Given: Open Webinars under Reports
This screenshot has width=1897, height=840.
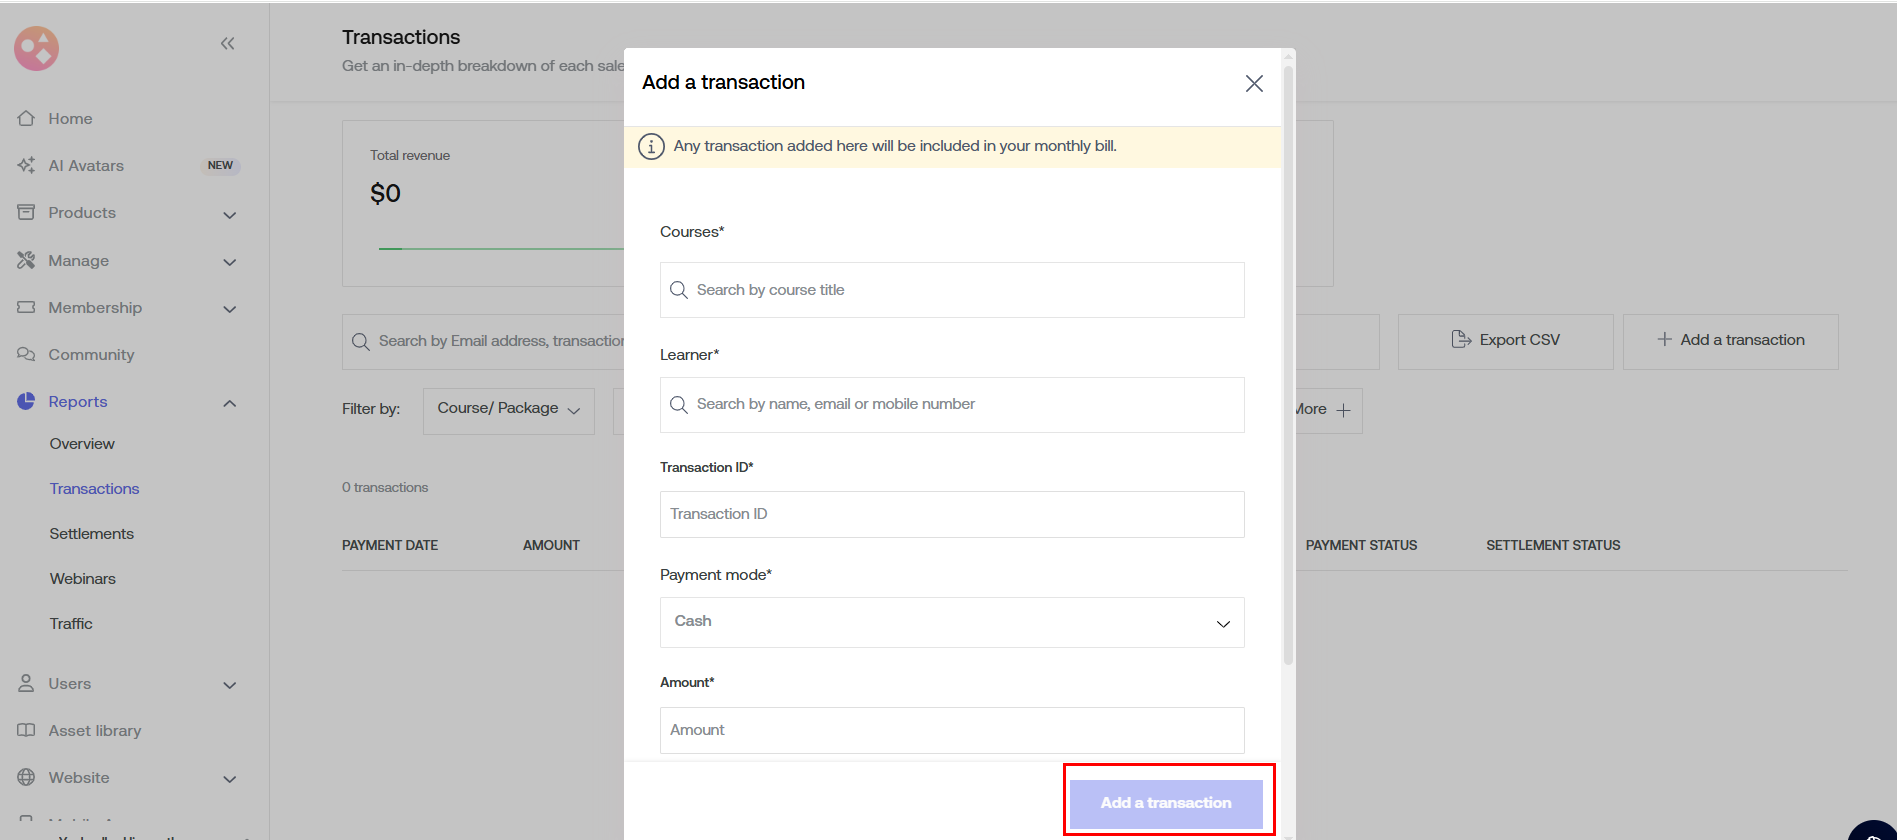Looking at the screenshot, I should pyautogui.click(x=83, y=578).
